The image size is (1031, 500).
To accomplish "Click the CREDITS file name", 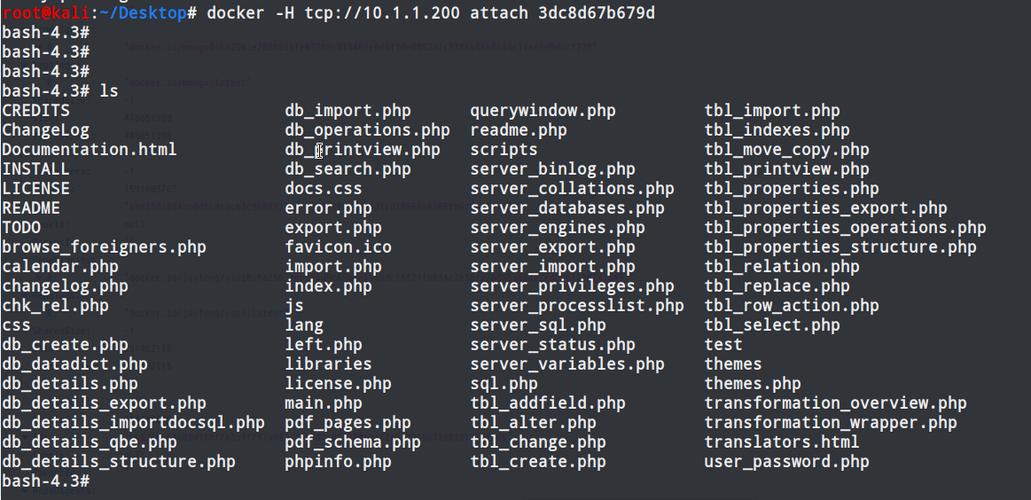I will pyautogui.click(x=36, y=111).
